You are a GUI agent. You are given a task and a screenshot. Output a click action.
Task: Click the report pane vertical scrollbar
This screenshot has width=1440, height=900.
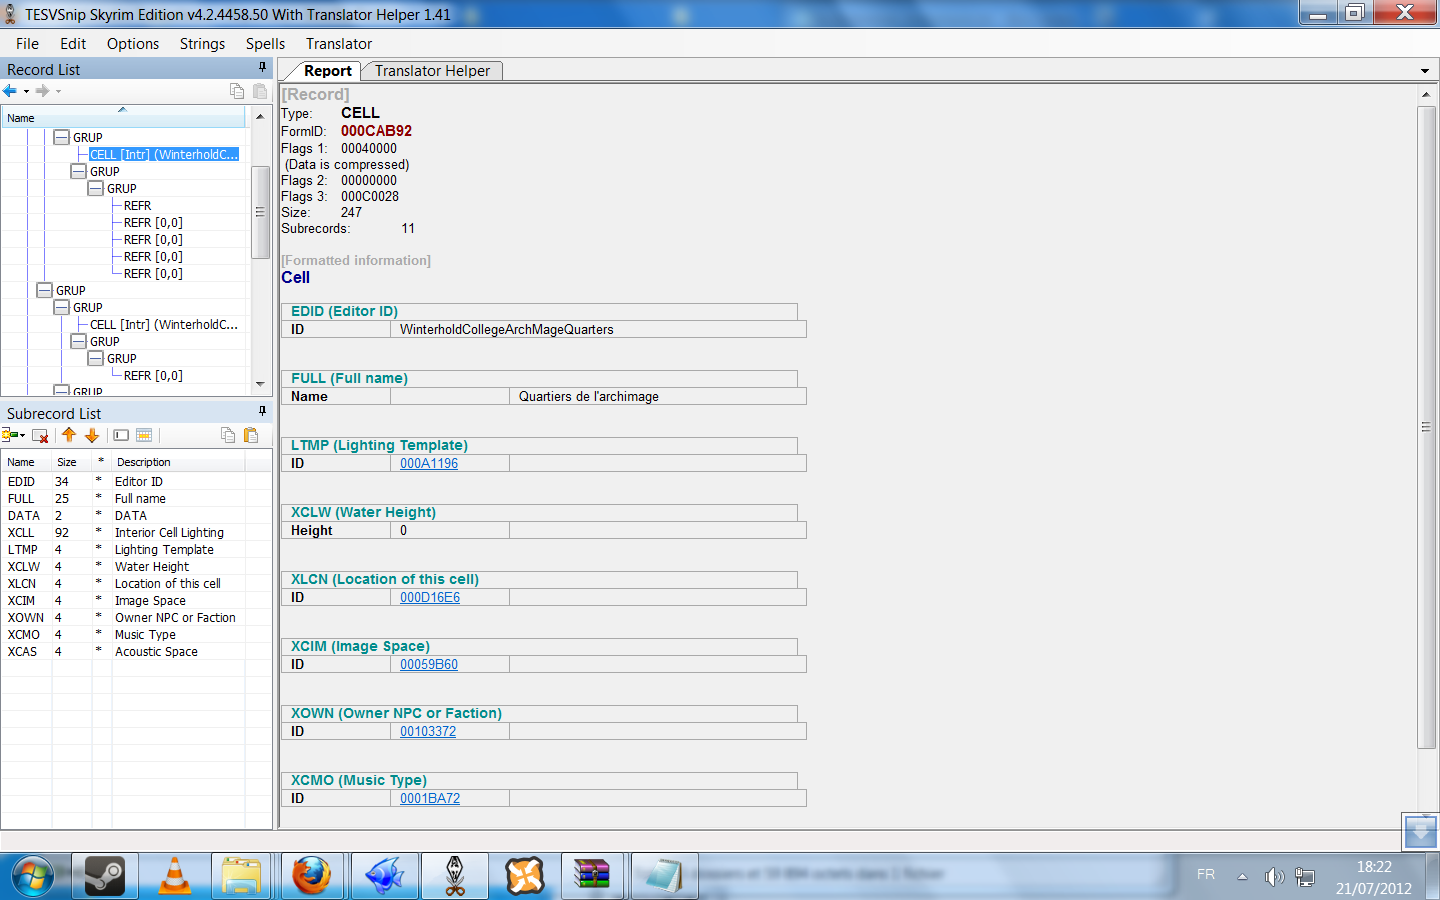pyautogui.click(x=1426, y=427)
